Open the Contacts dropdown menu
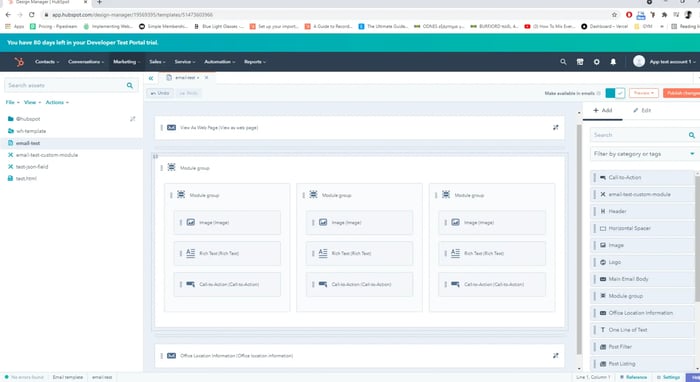 coord(47,62)
